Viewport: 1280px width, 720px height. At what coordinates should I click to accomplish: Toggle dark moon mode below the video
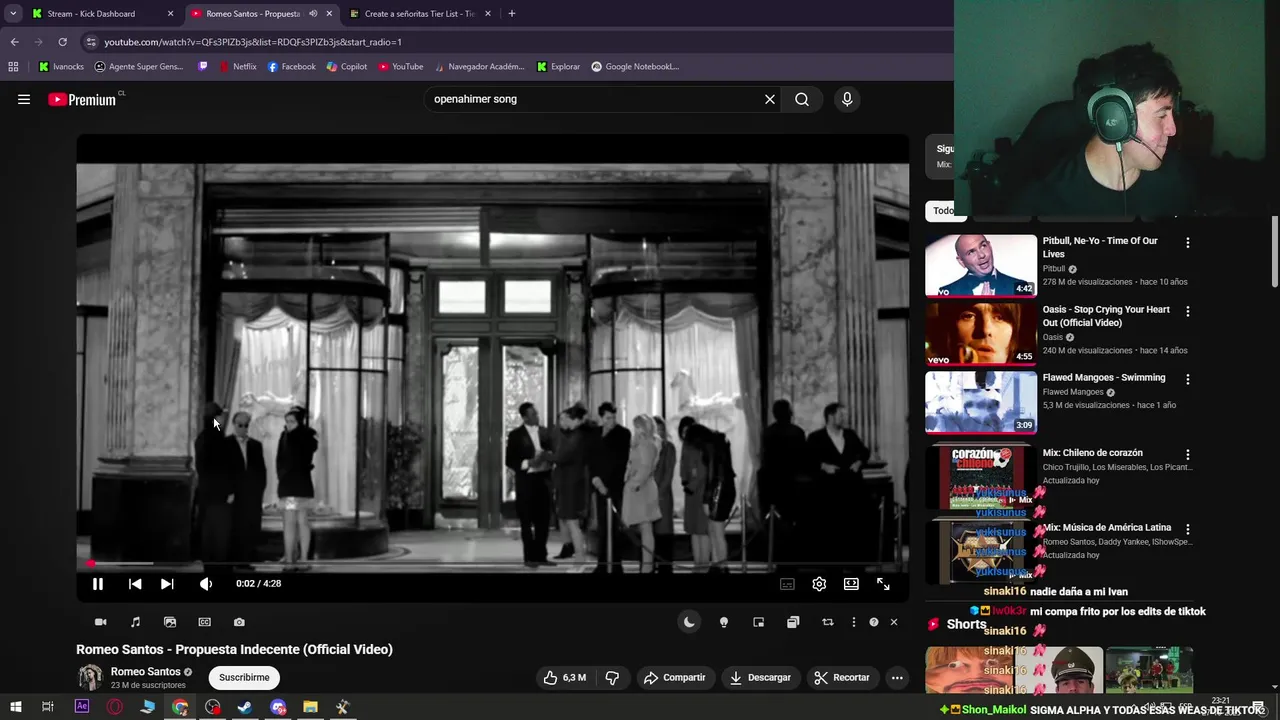[x=689, y=622]
